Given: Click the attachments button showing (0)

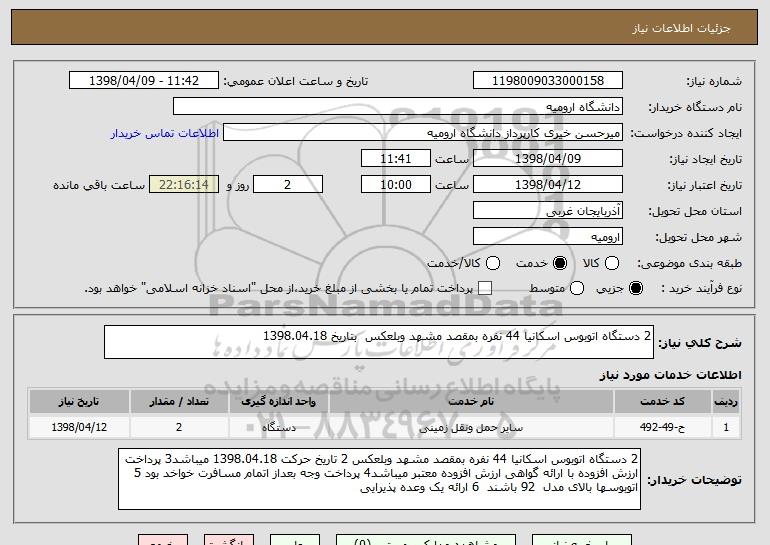Looking at the screenshot, I should 426,540.
